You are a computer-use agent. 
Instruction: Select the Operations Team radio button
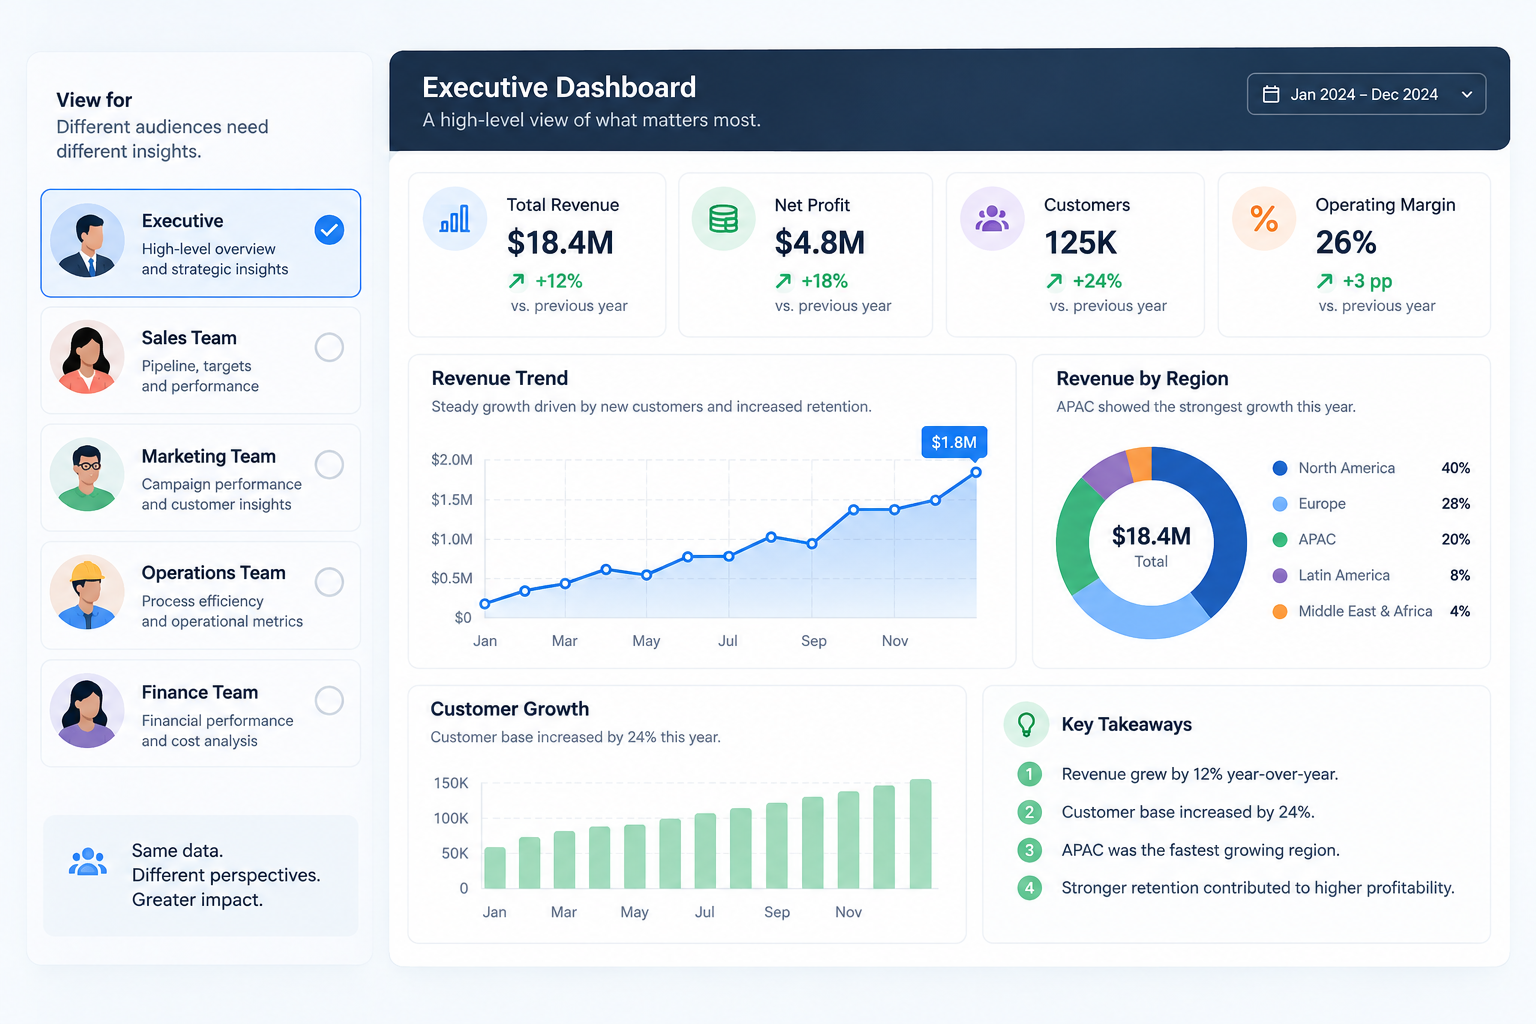[x=329, y=582]
